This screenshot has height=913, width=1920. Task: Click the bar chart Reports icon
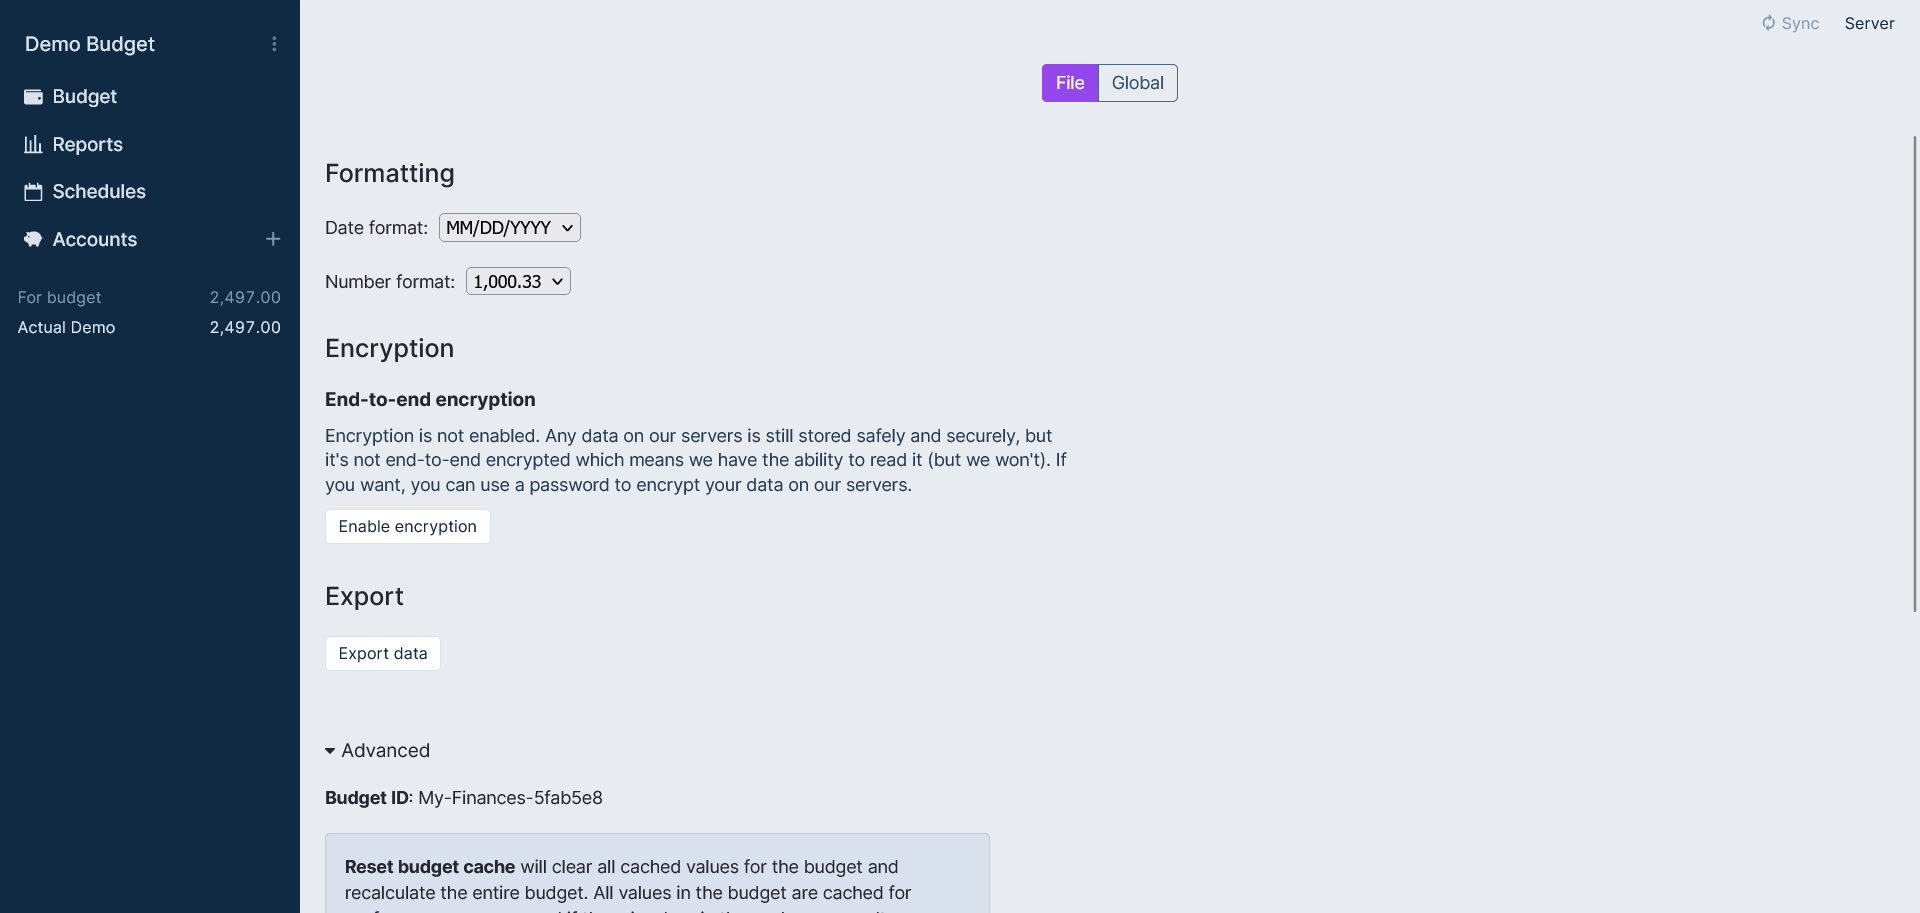click(33, 145)
